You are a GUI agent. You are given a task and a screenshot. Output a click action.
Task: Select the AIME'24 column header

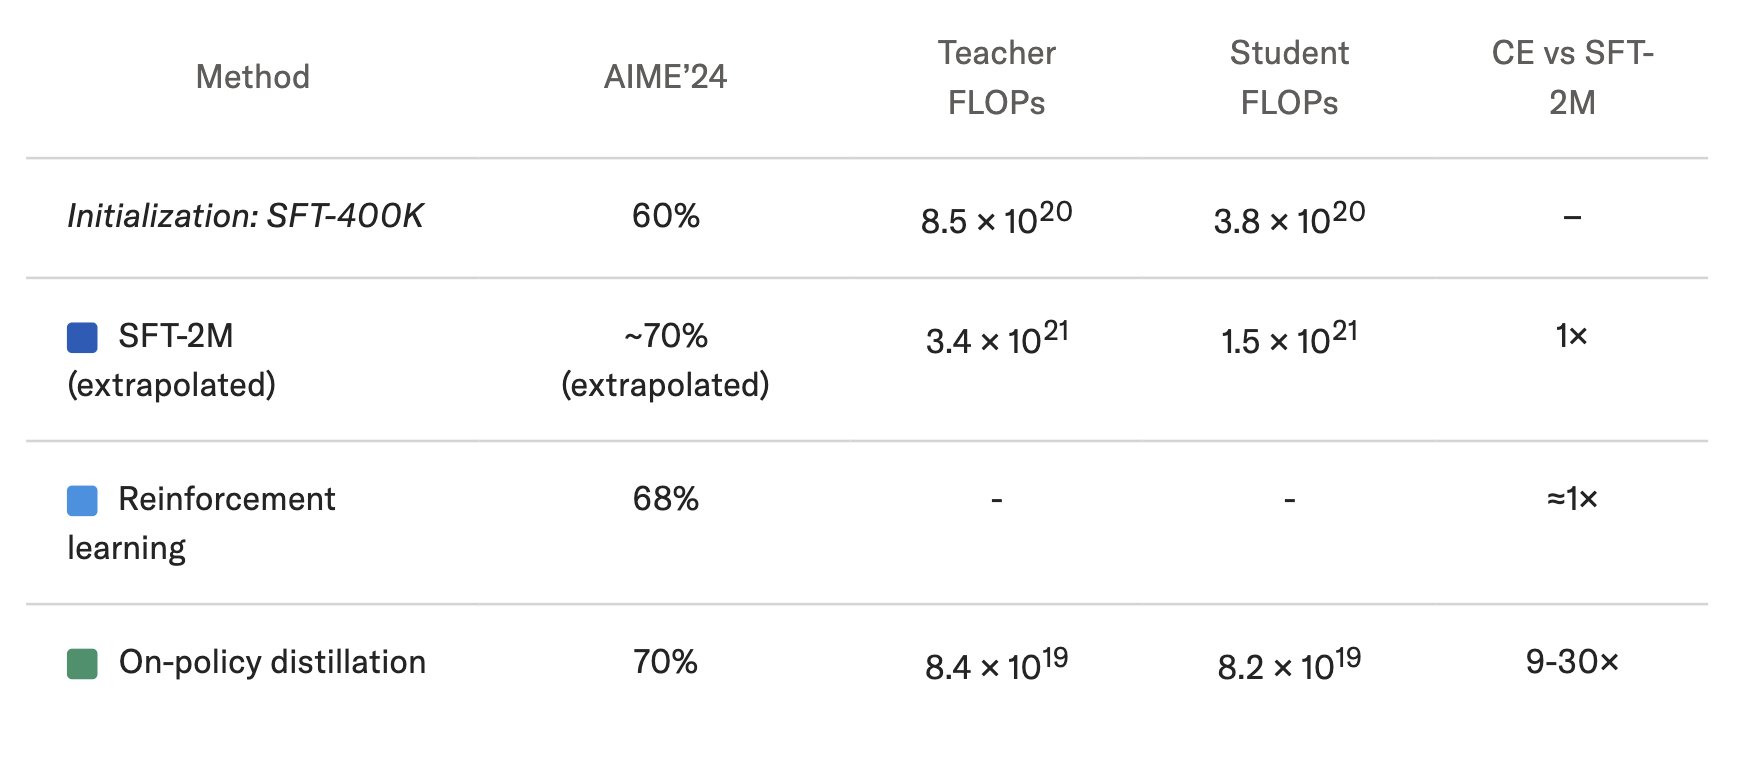tap(665, 77)
